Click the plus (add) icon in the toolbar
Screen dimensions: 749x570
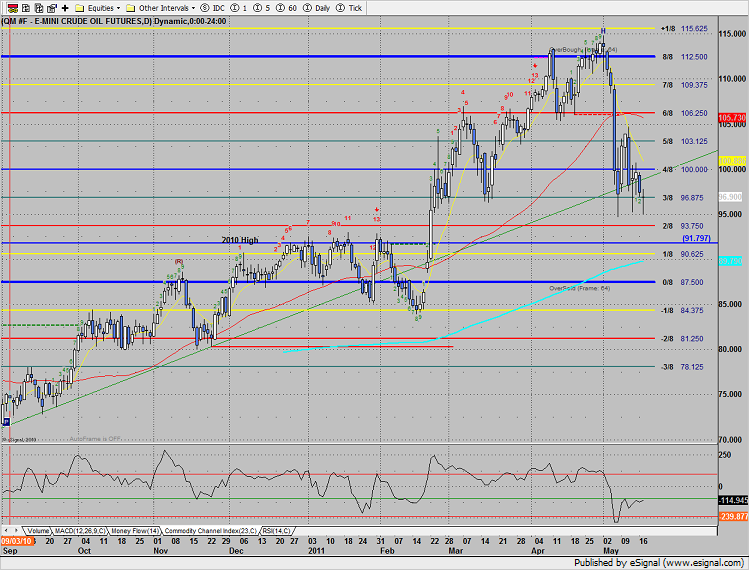(65, 8)
